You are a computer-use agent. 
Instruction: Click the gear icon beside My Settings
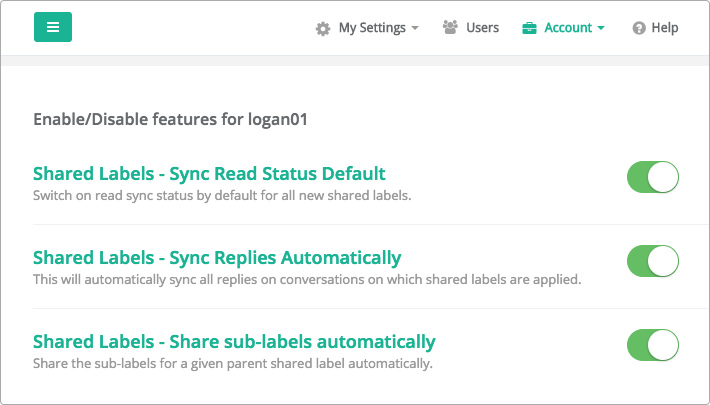point(323,29)
